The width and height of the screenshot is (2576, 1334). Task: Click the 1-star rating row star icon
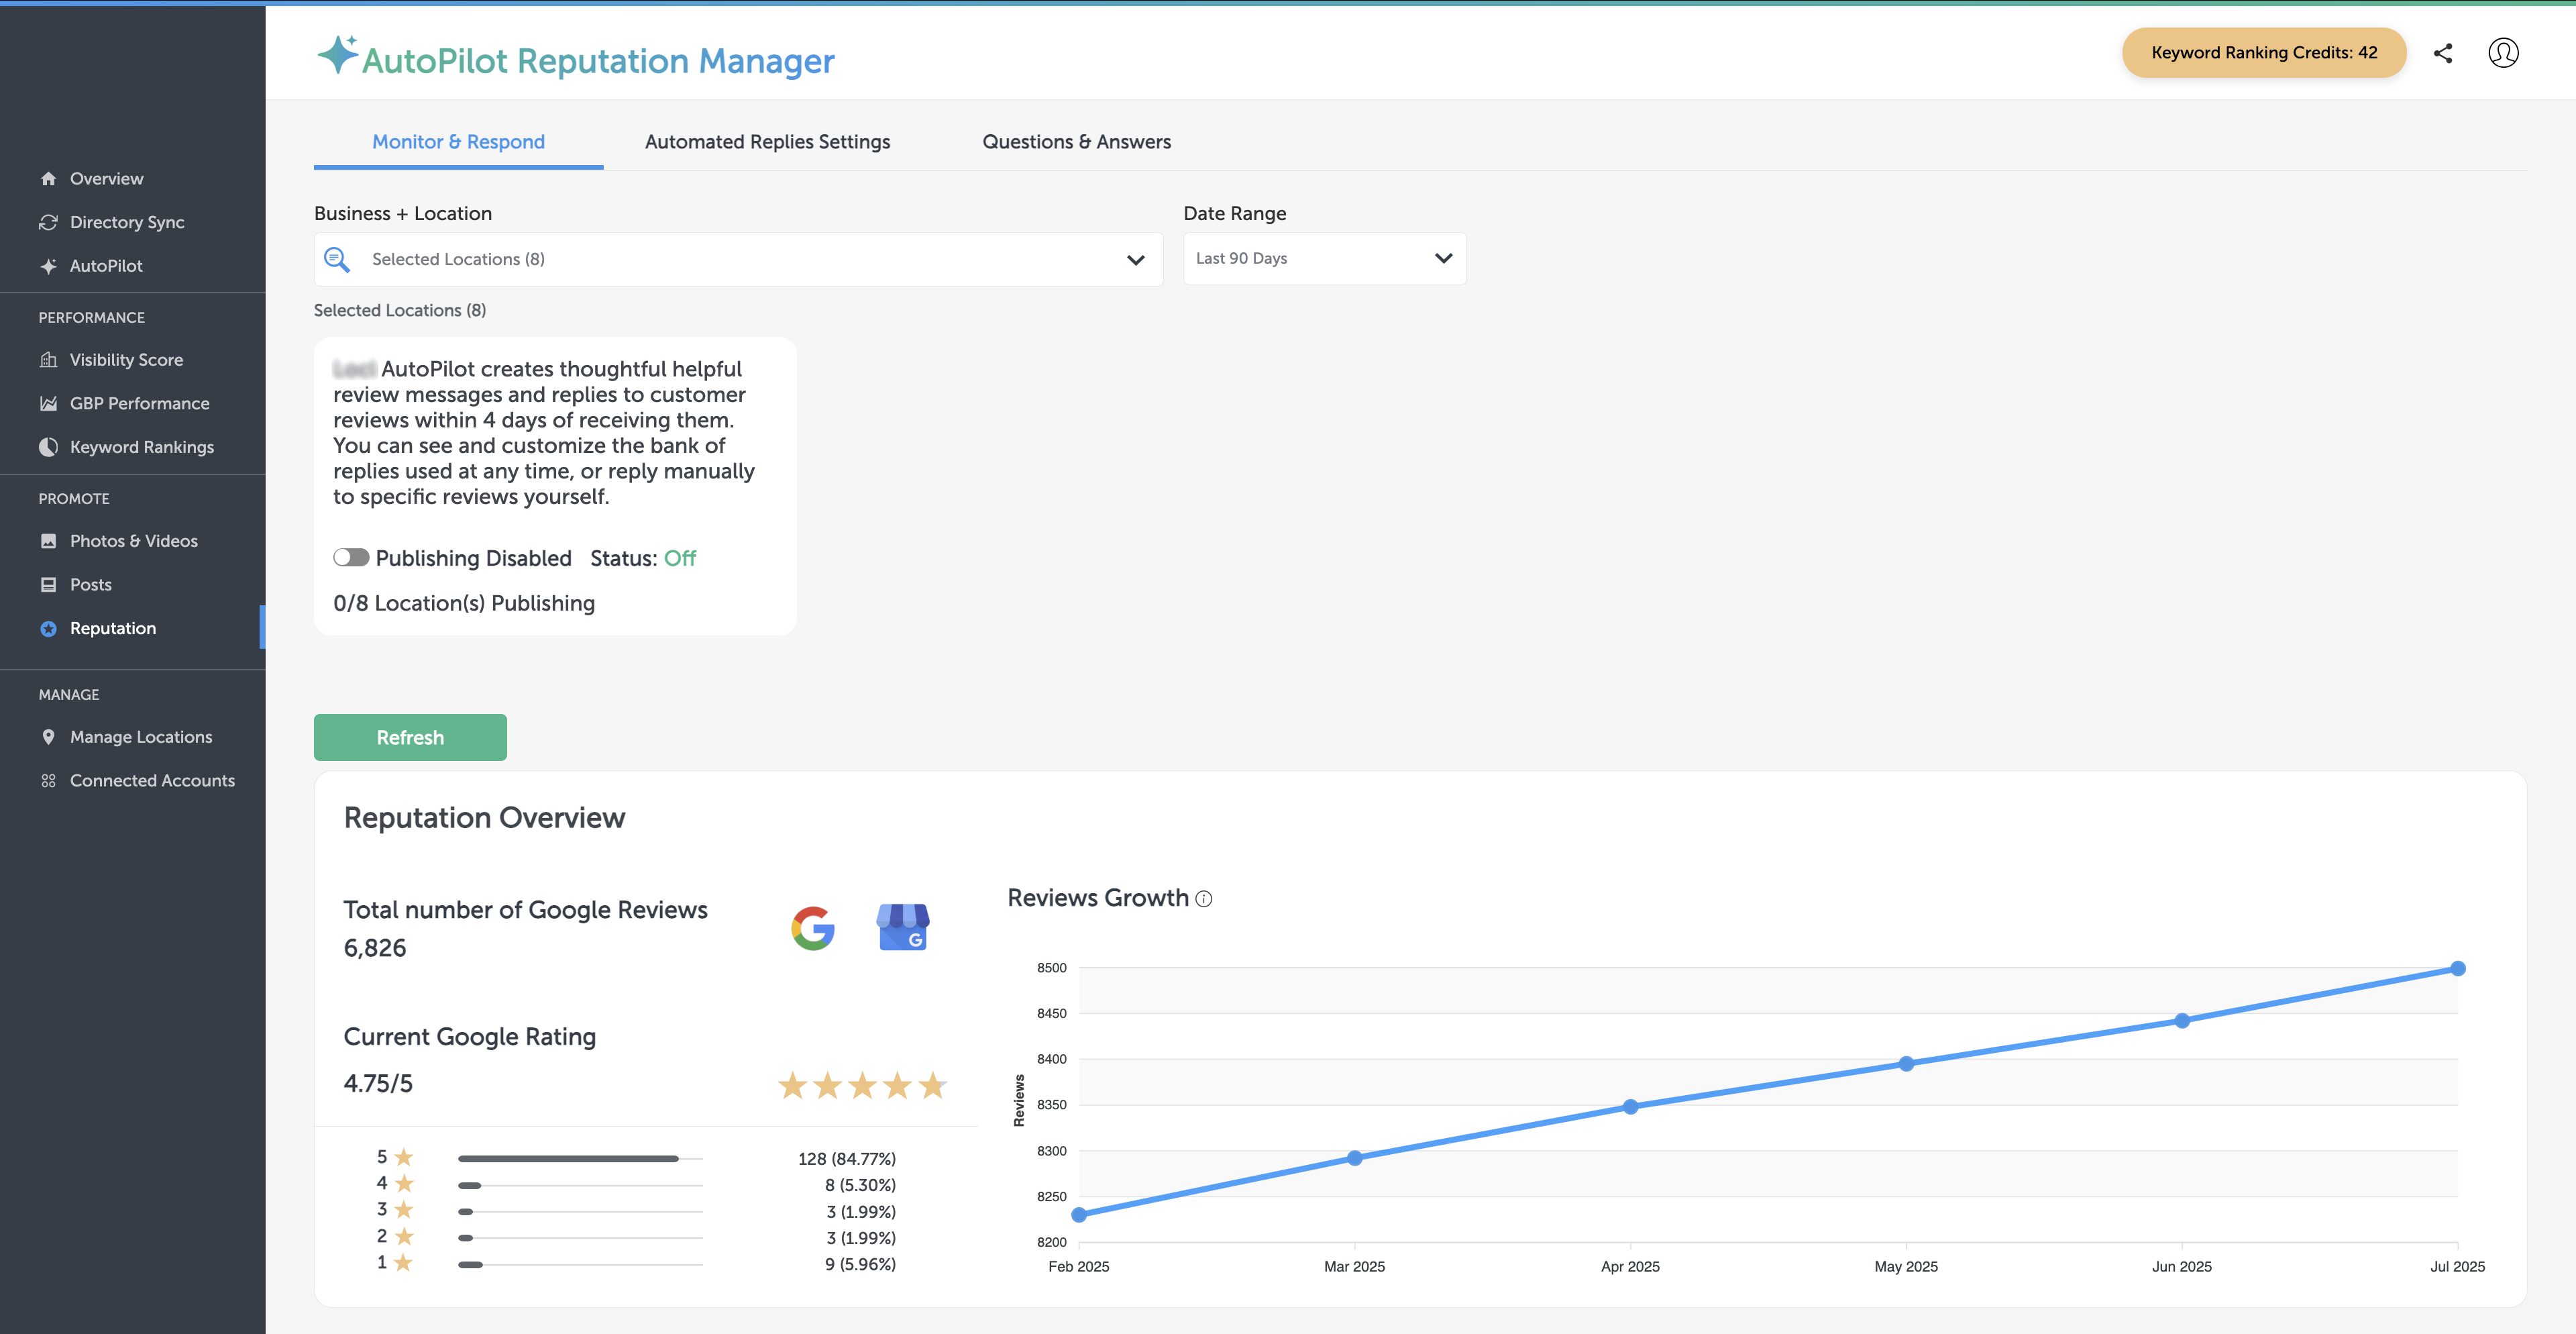click(x=404, y=1263)
